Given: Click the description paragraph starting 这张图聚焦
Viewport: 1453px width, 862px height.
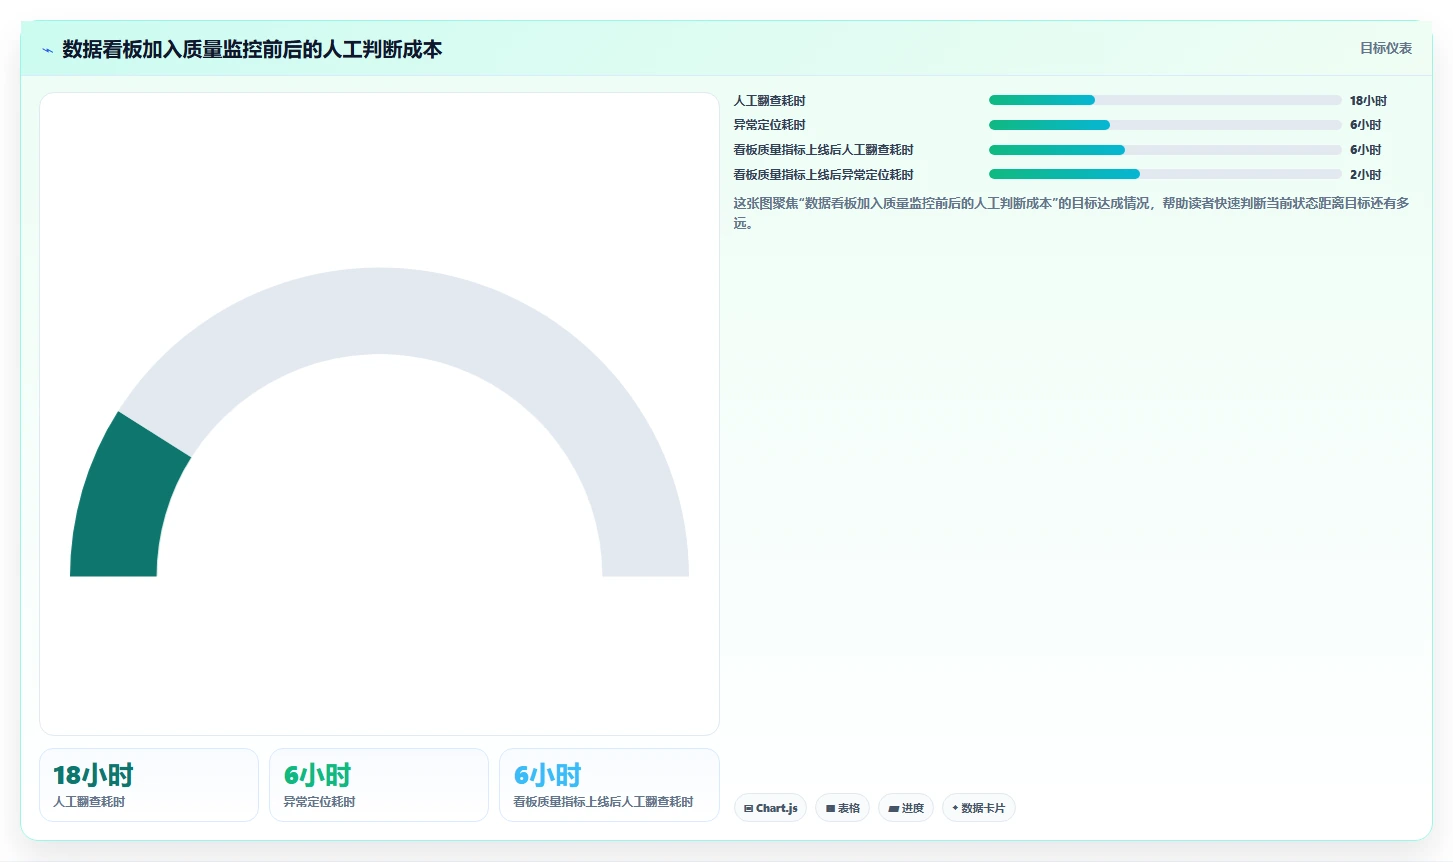Looking at the screenshot, I should (1072, 213).
